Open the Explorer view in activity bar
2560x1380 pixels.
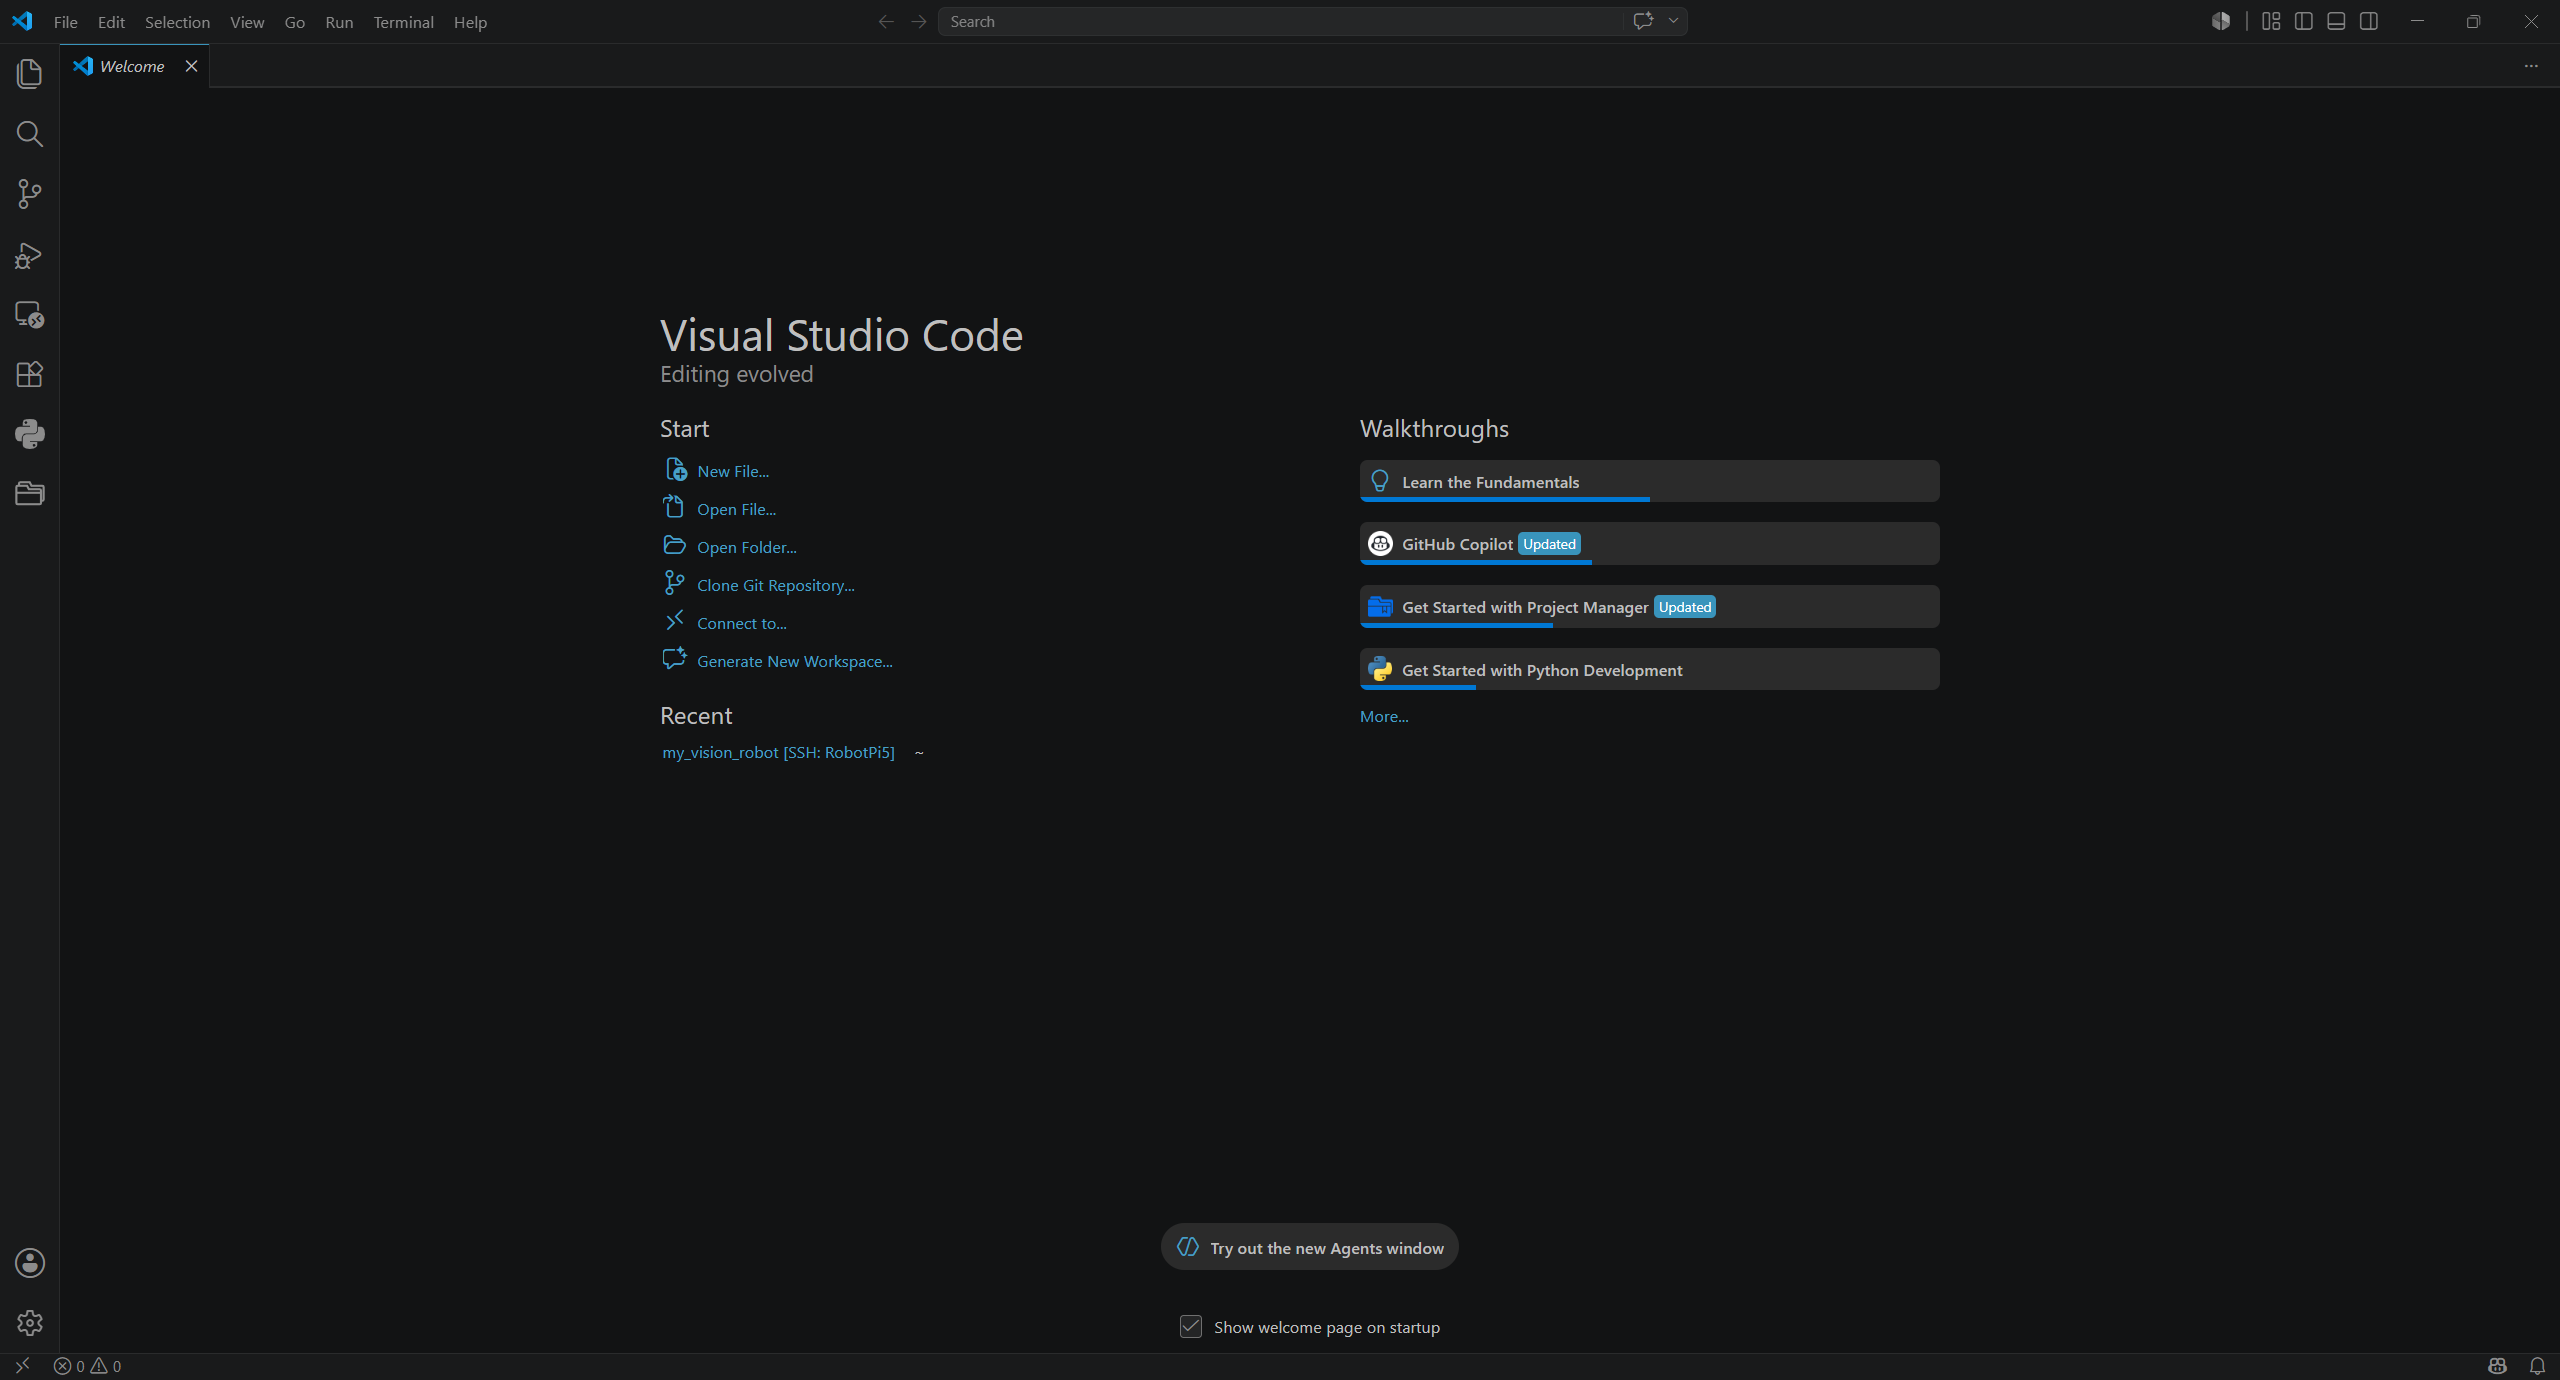(30, 74)
